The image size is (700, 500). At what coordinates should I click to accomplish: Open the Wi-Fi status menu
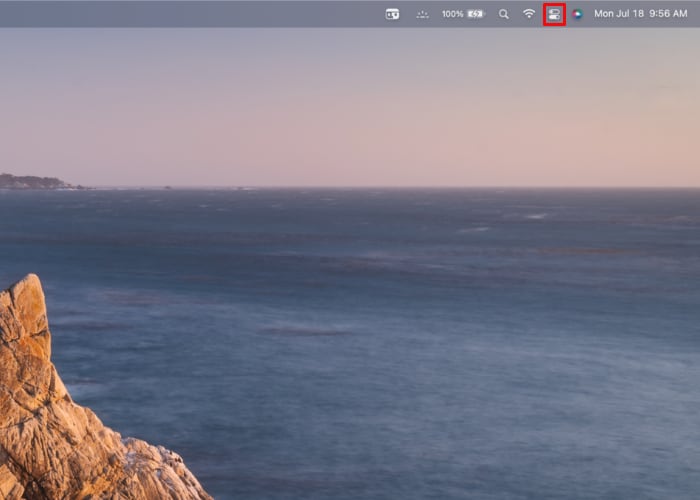(x=529, y=14)
